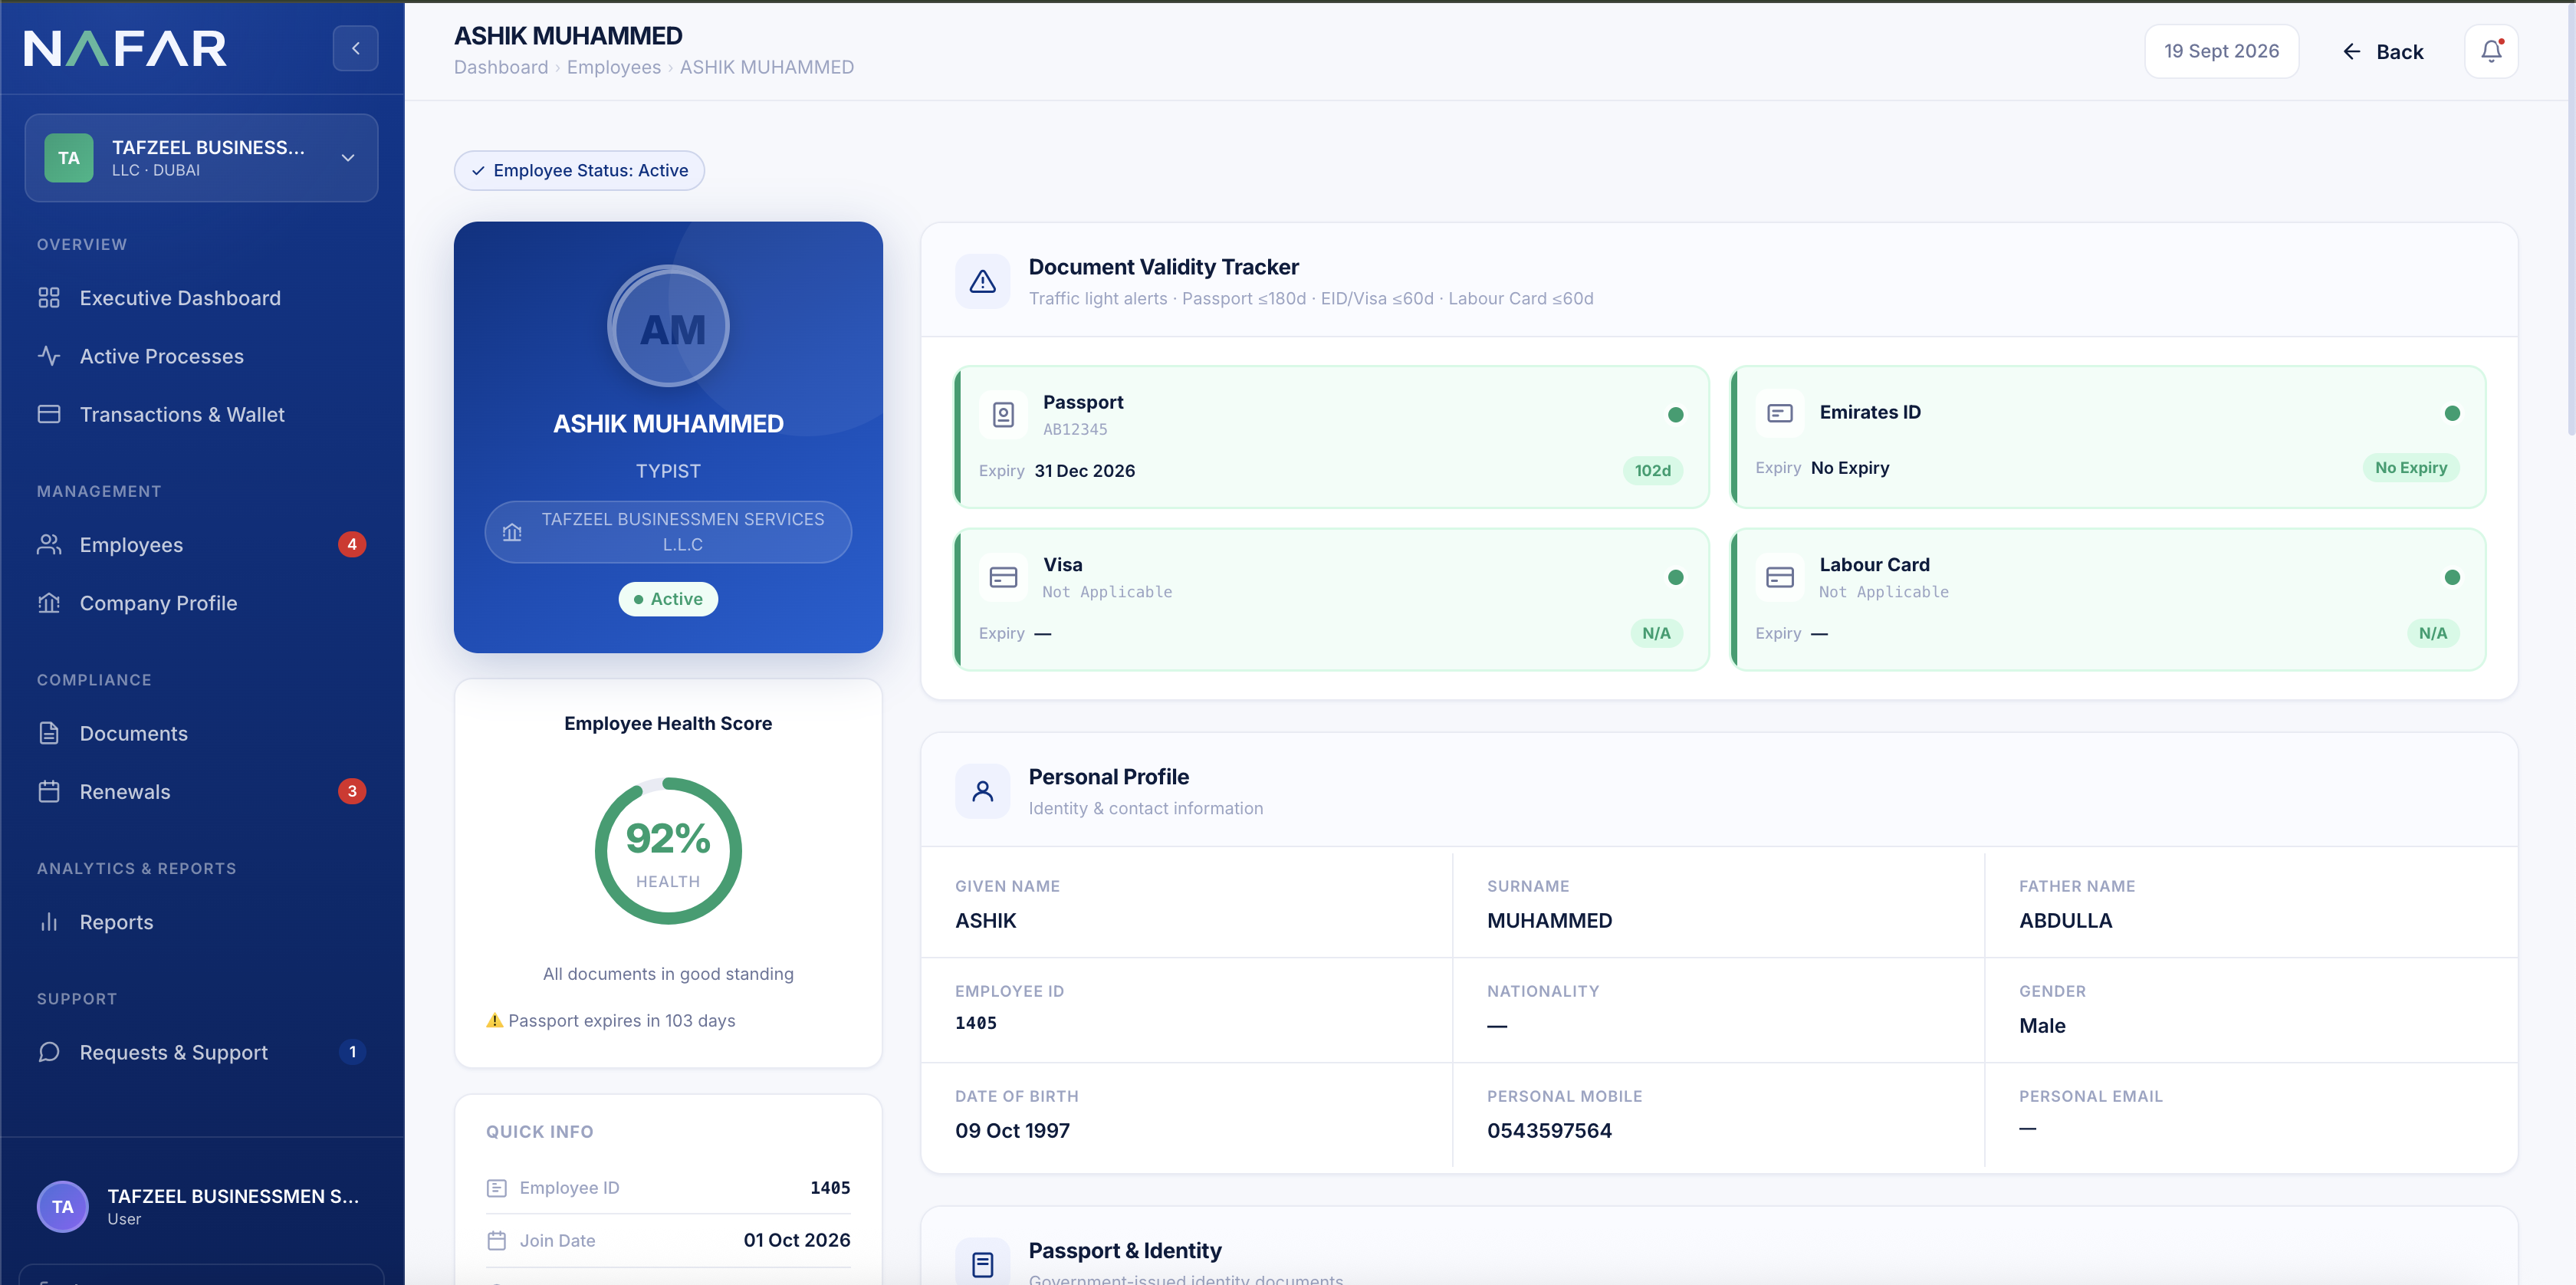Click the 102d passport badge
This screenshot has height=1285, width=2576.
click(1652, 470)
